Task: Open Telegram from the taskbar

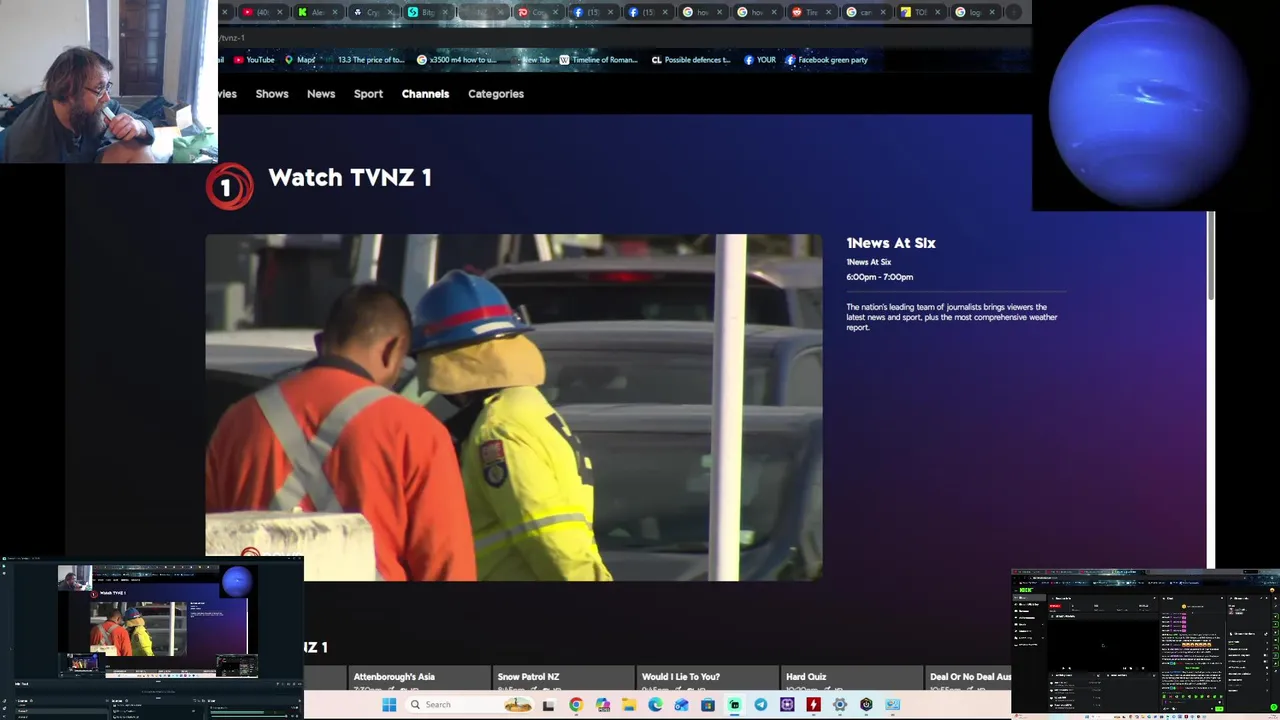Action: coord(761,705)
